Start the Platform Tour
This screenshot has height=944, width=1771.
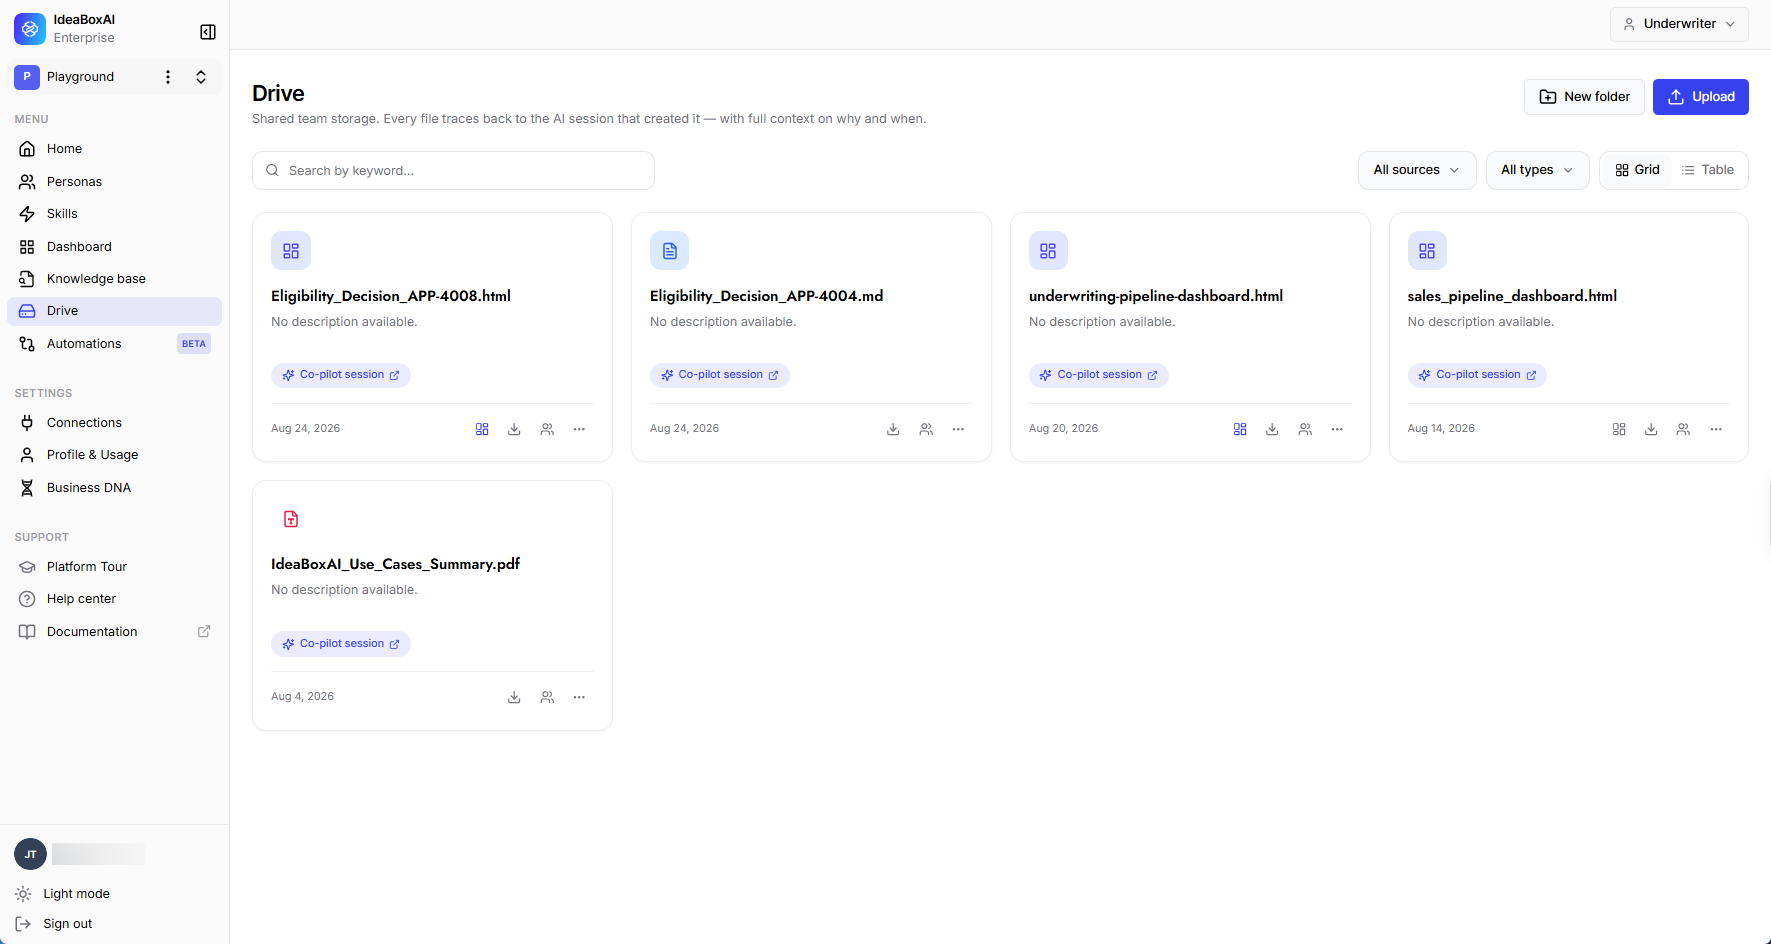click(114, 567)
